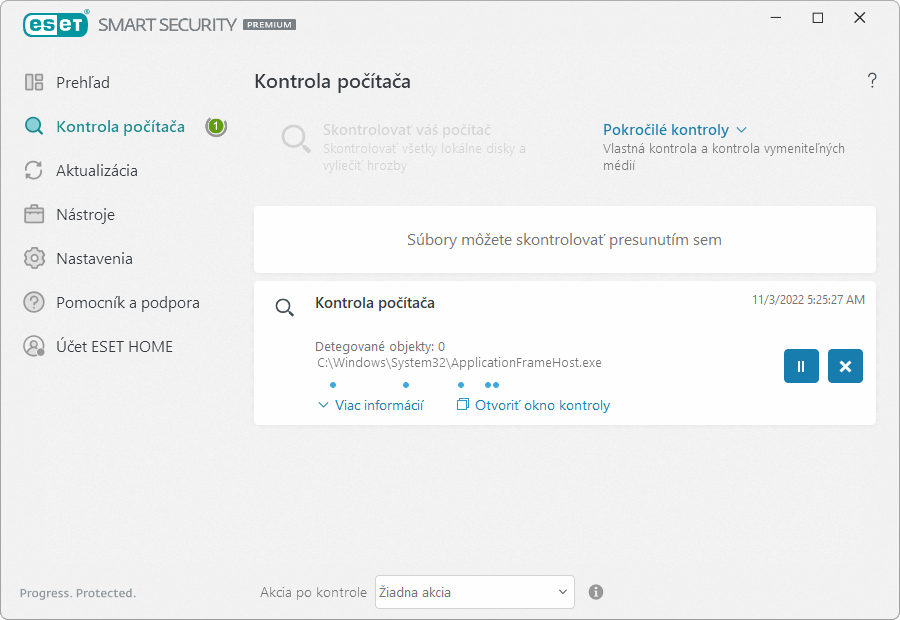This screenshot has width=900, height=620.
Task: Open help via the question mark icon
Action: click(872, 80)
